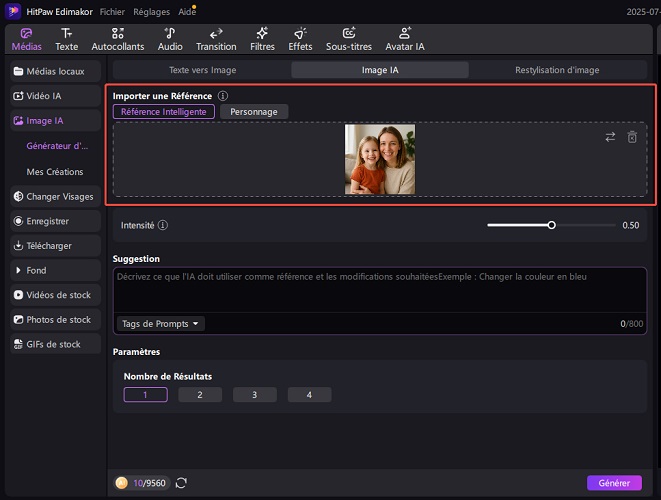Click the HitPaw Edimakor app logo
The width and height of the screenshot is (661, 500).
click(13, 11)
